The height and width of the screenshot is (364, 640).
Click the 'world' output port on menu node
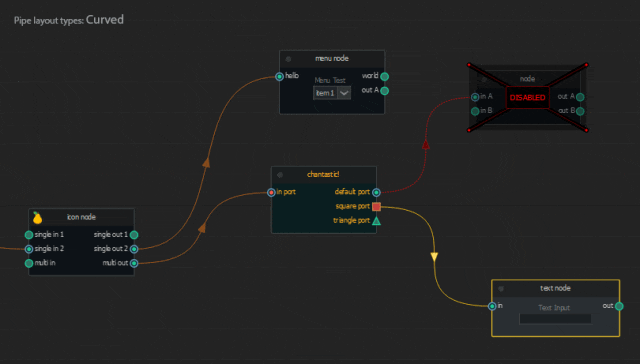click(x=384, y=76)
